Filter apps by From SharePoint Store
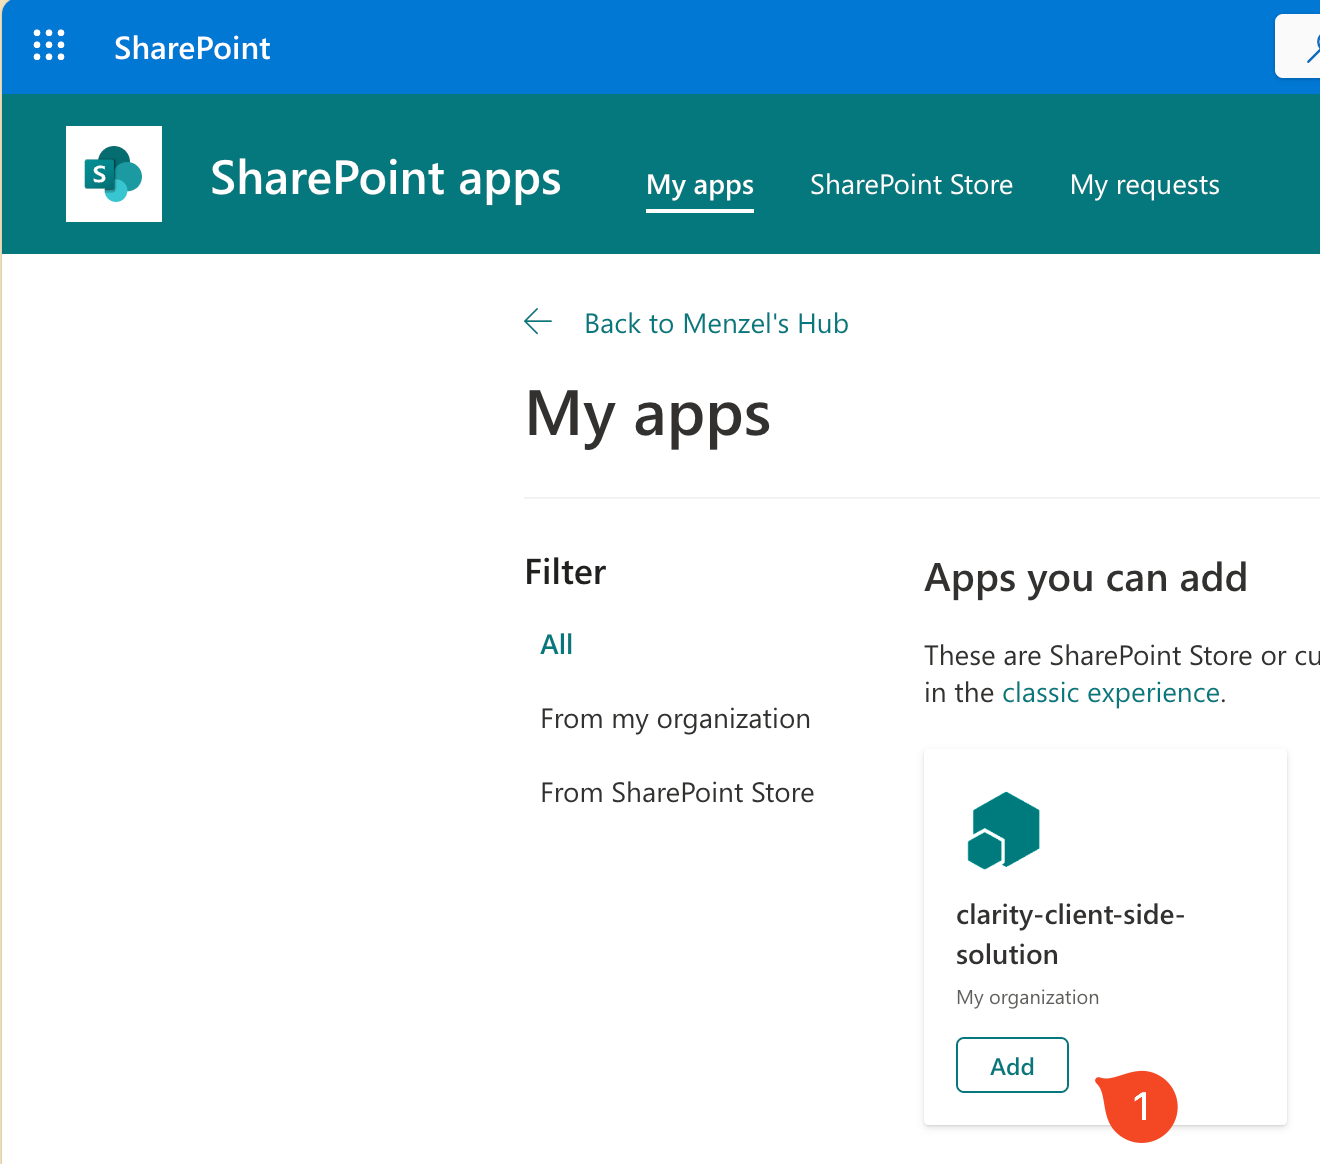This screenshot has height=1164, width=1320. tap(677, 793)
